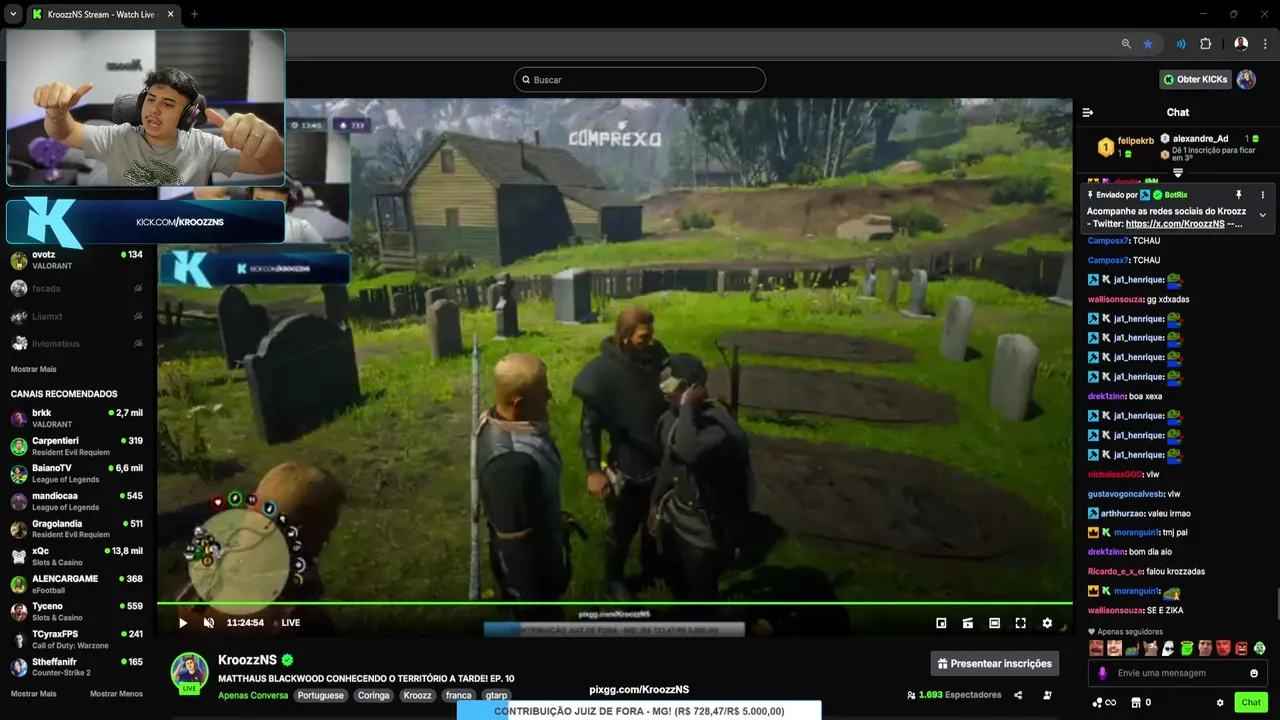
Task: Select the Apenas Conversa category link
Action: [x=253, y=695]
